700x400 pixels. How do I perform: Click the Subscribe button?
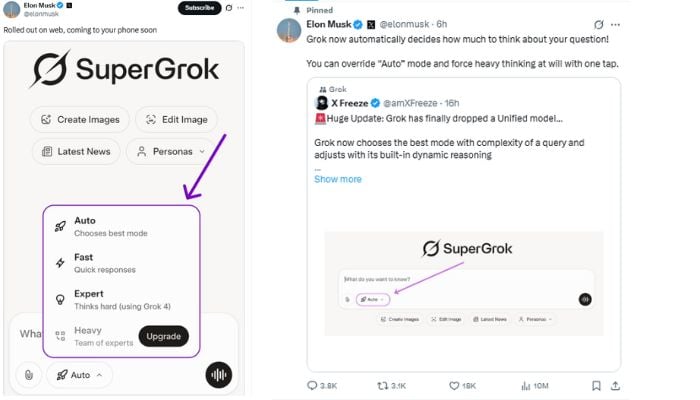click(x=199, y=8)
